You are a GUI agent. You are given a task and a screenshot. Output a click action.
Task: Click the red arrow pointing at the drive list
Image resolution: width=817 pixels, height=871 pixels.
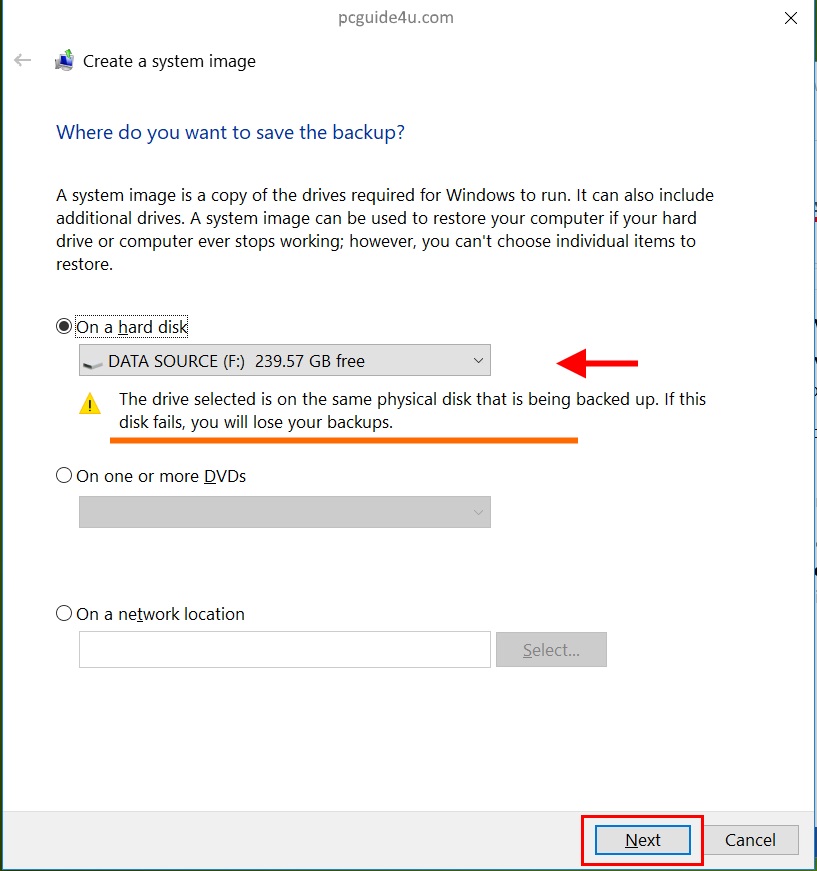[597, 364]
